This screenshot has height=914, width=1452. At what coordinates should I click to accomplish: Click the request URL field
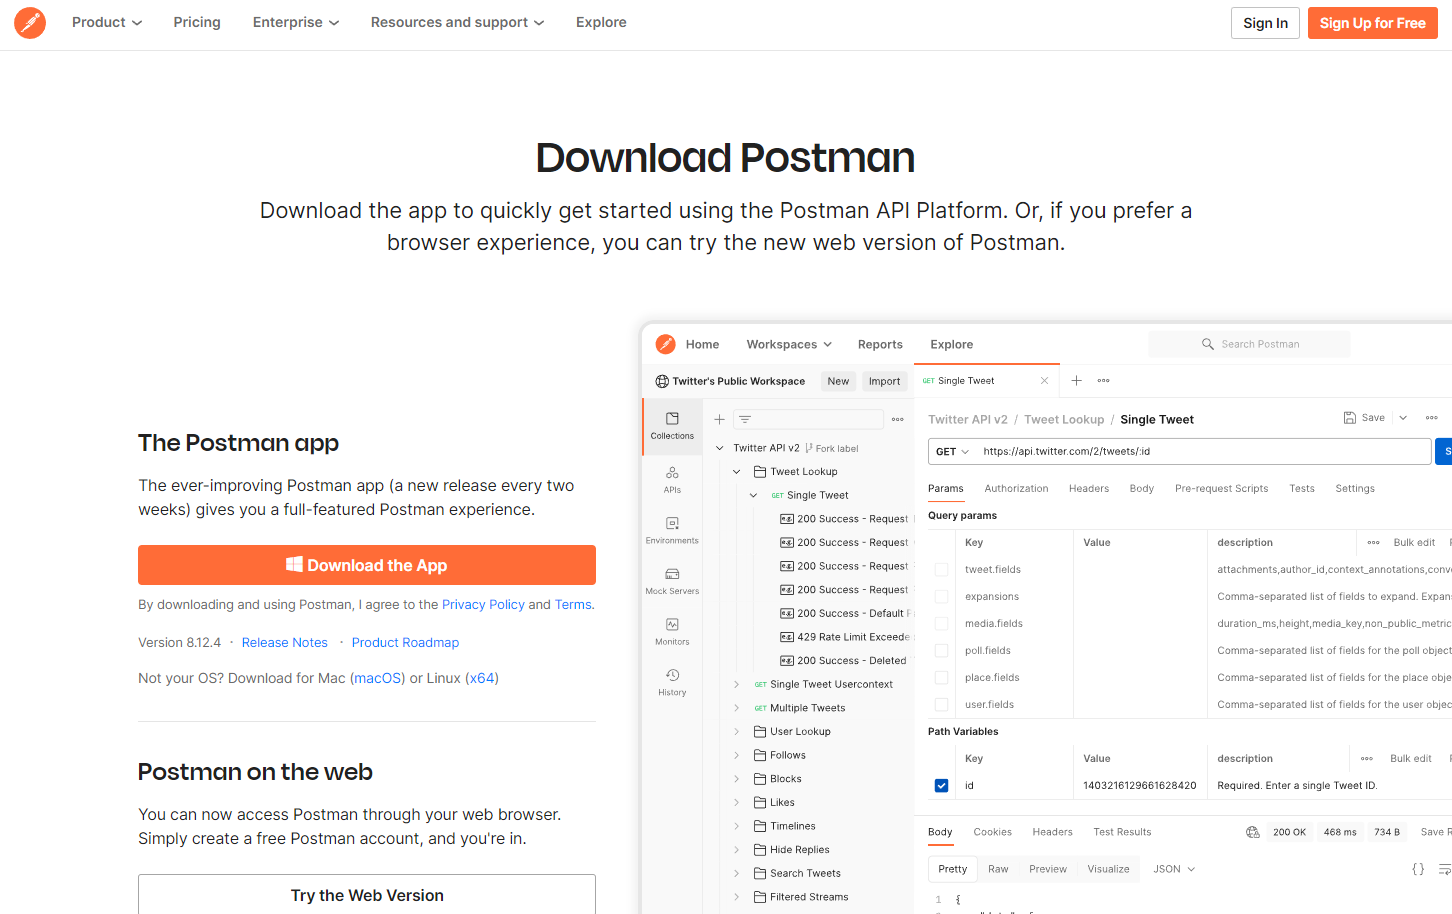tap(1203, 452)
